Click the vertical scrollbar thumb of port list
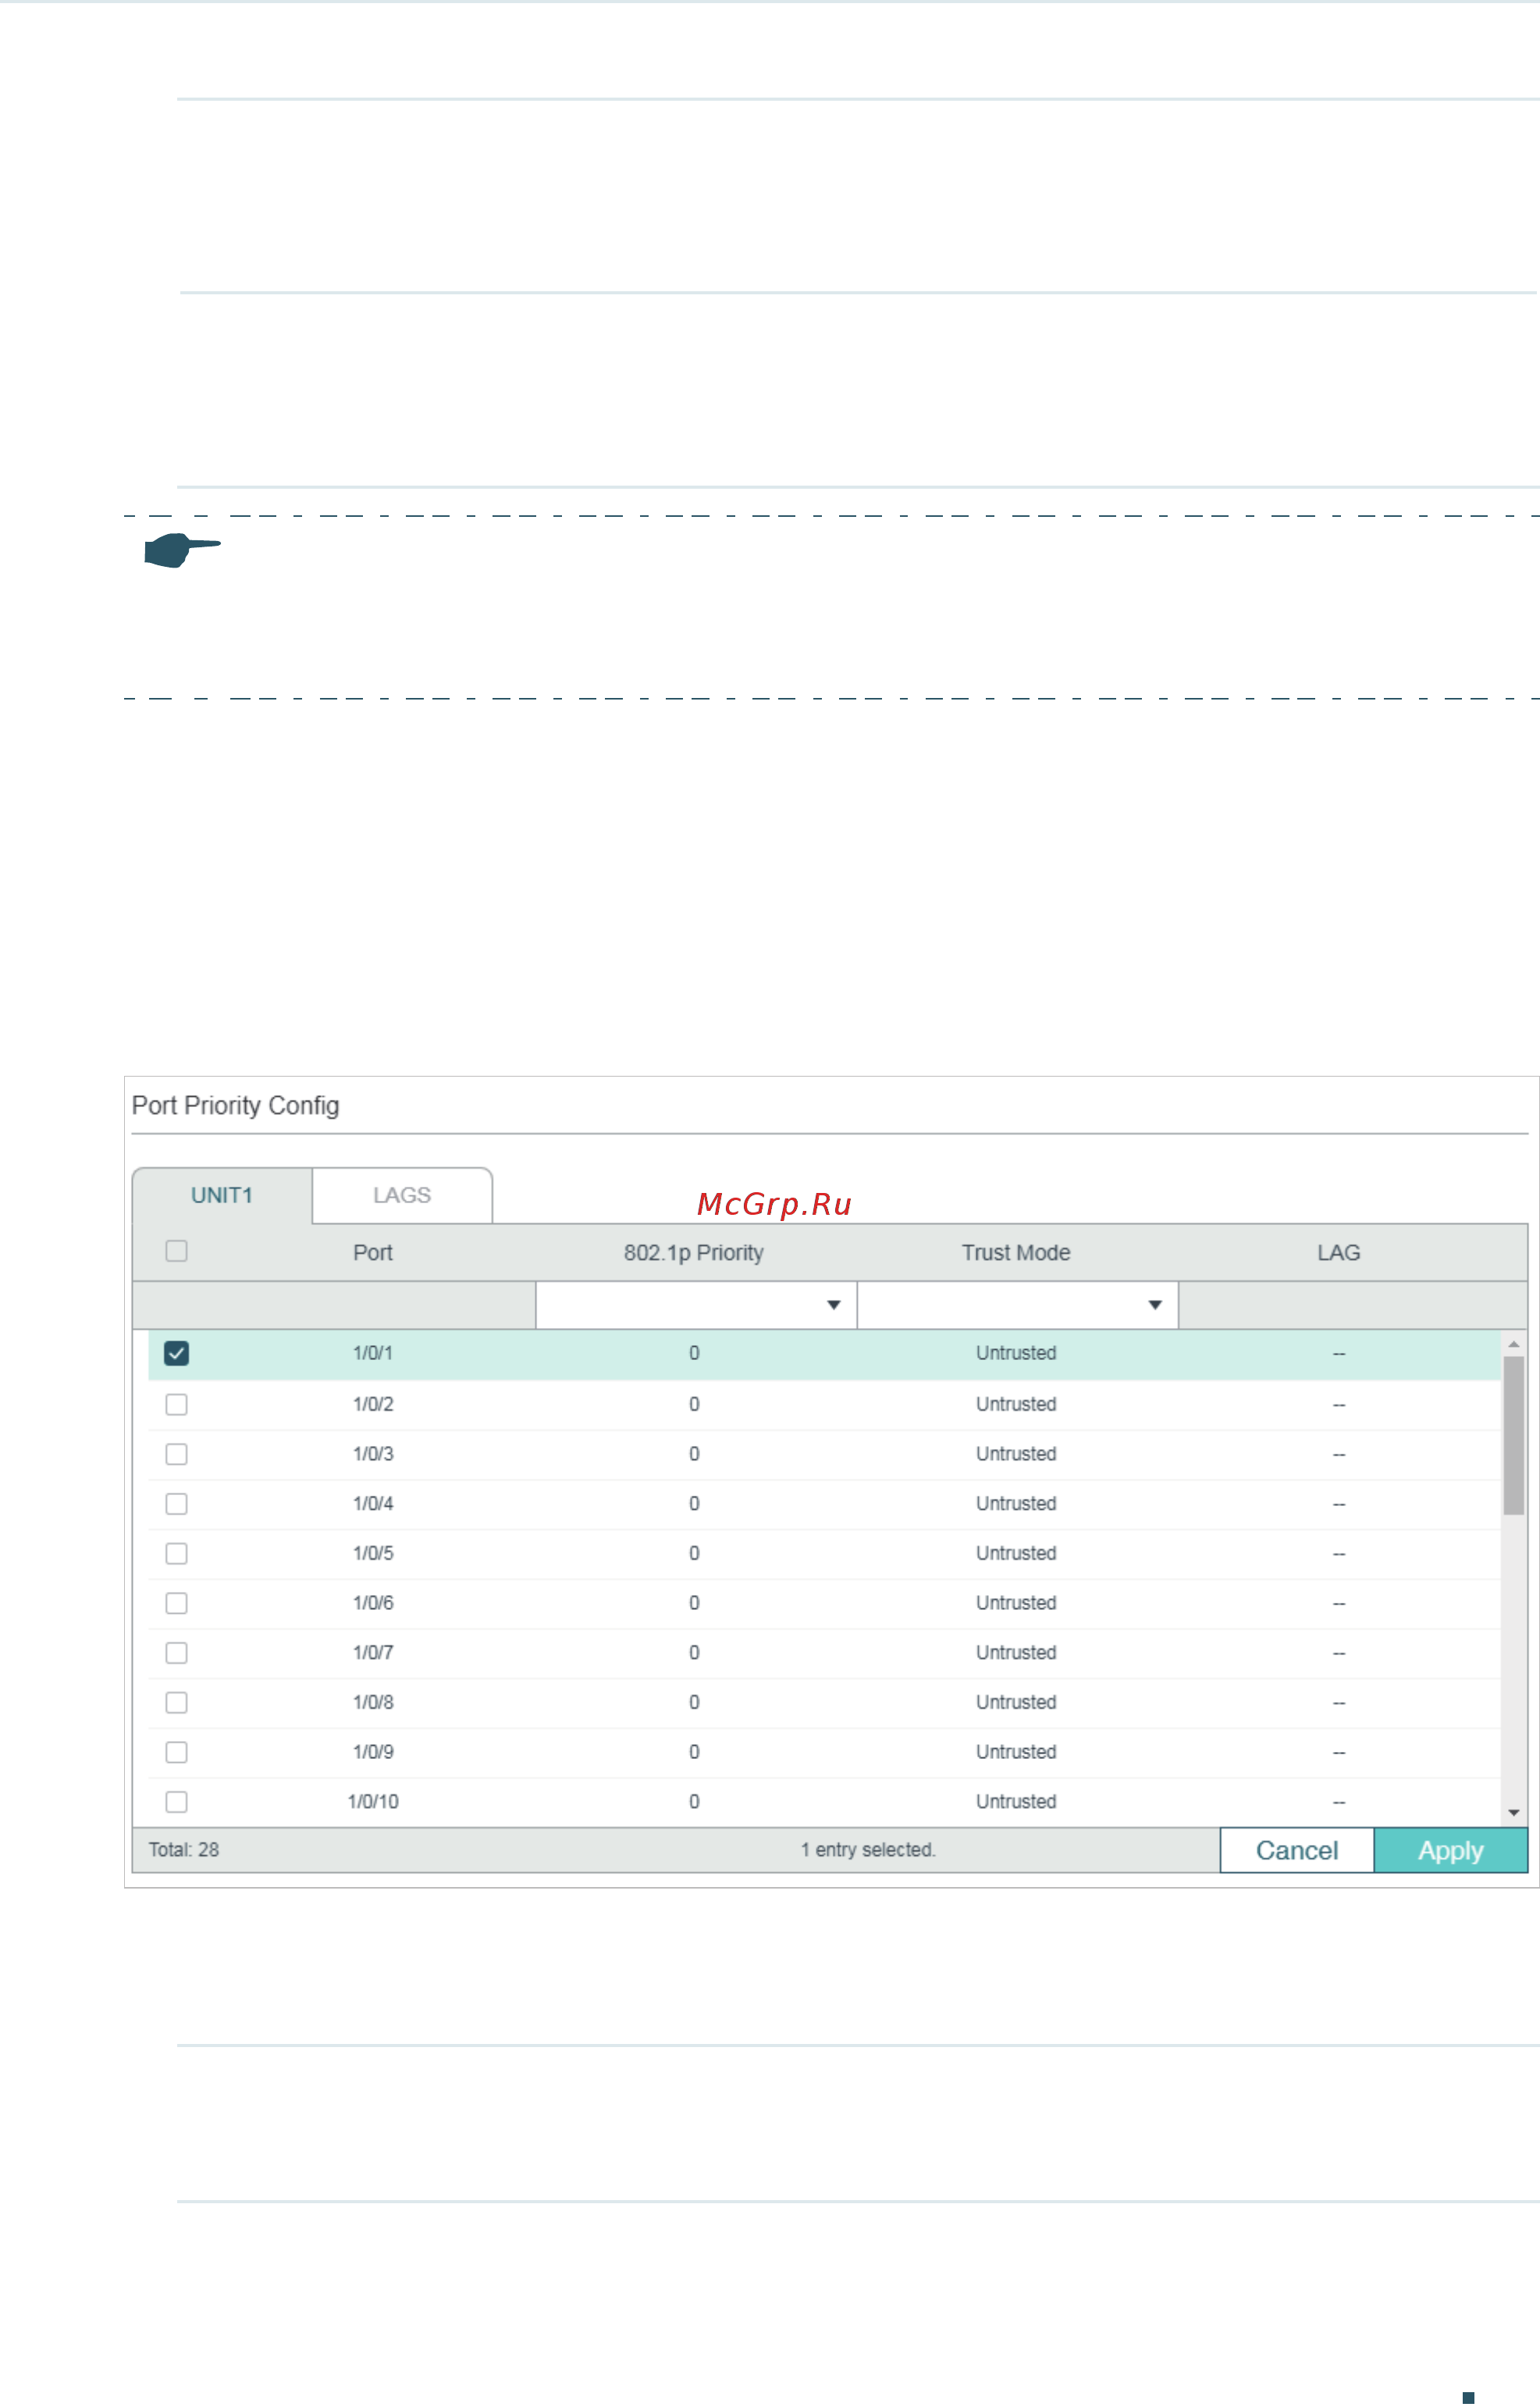Screen dimensions: 1540x2407 click(1514, 1435)
